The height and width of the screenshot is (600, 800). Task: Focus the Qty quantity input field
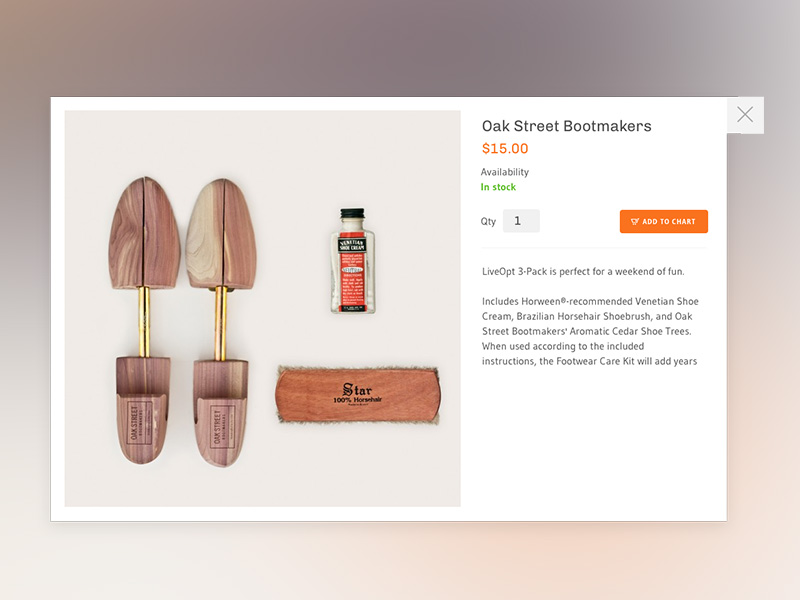tap(521, 221)
